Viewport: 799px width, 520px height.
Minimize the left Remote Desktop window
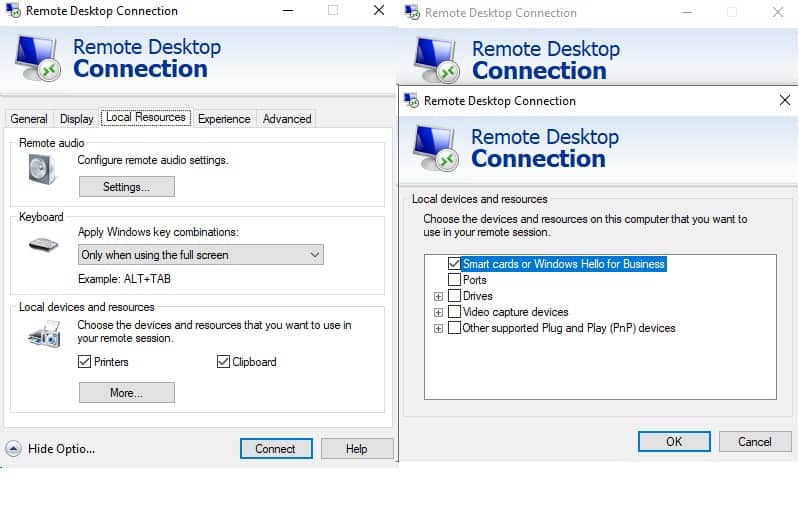click(x=288, y=10)
